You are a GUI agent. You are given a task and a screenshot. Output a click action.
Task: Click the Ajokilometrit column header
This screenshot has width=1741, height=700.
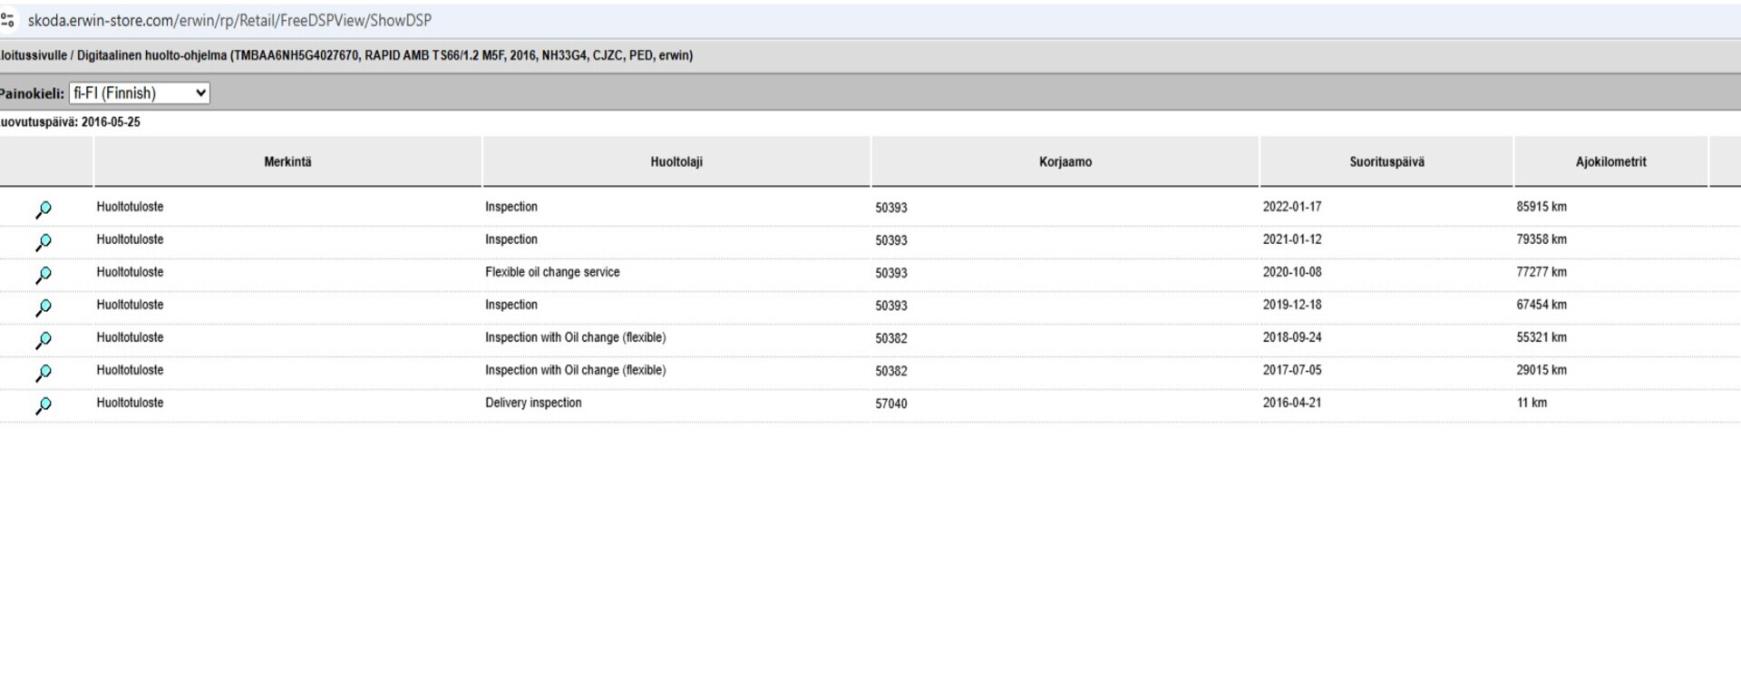pyautogui.click(x=1610, y=162)
